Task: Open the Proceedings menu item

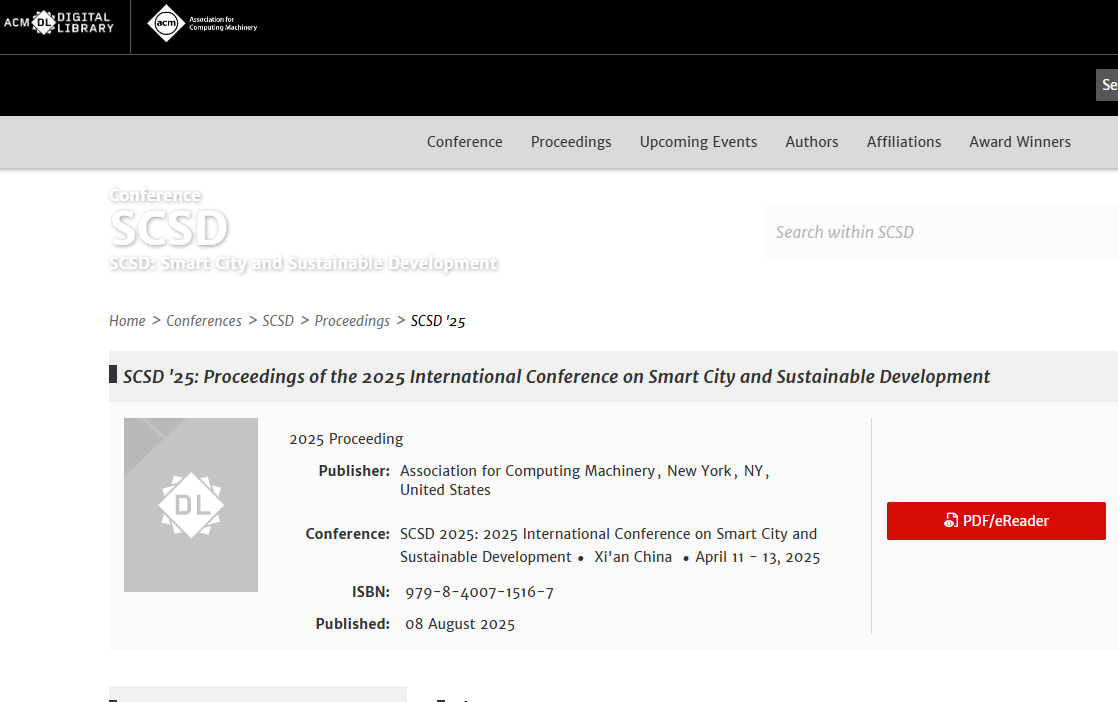Action: [571, 142]
